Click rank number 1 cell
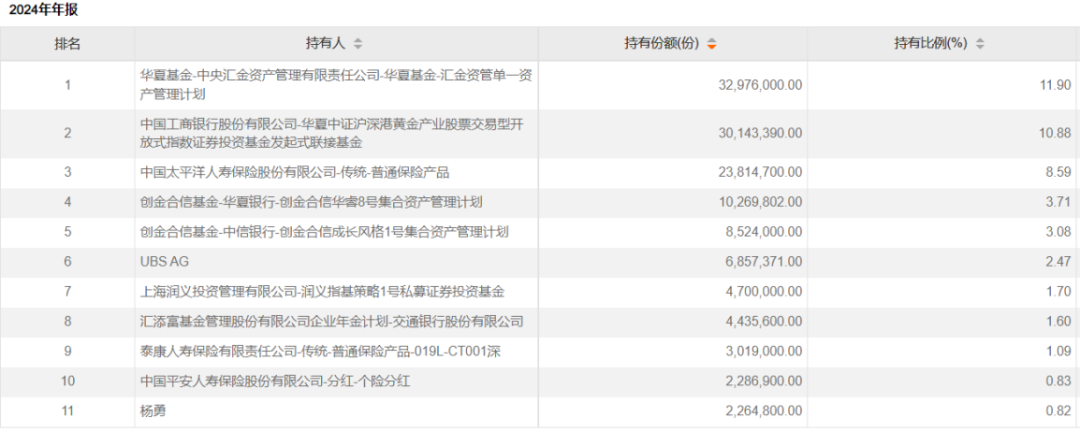1080x432 pixels. point(68,85)
